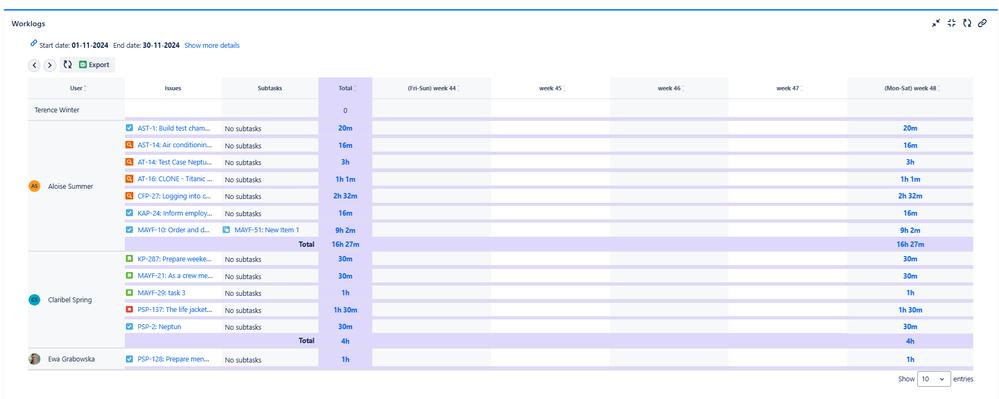This screenshot has width=999, height=399.
Task: Click the orange type icon for AT-14
Action: [129, 162]
